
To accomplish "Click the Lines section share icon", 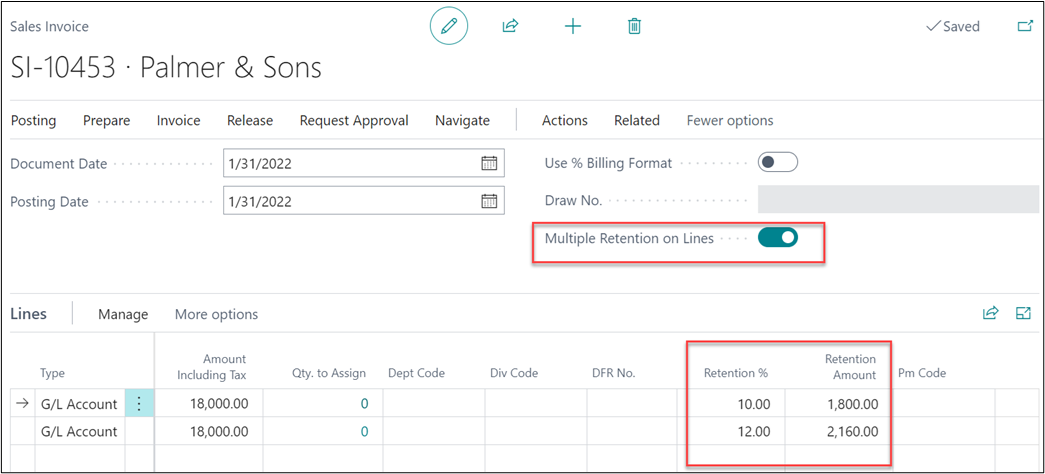I will (990, 313).
